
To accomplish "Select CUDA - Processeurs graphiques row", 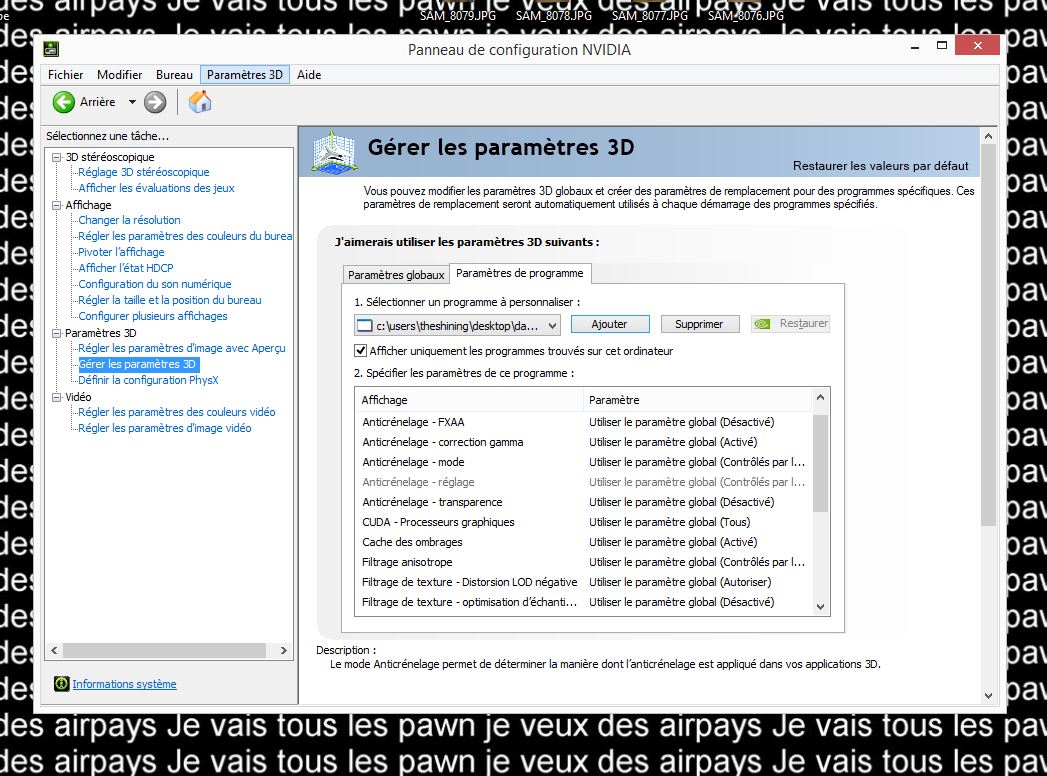I will 584,522.
